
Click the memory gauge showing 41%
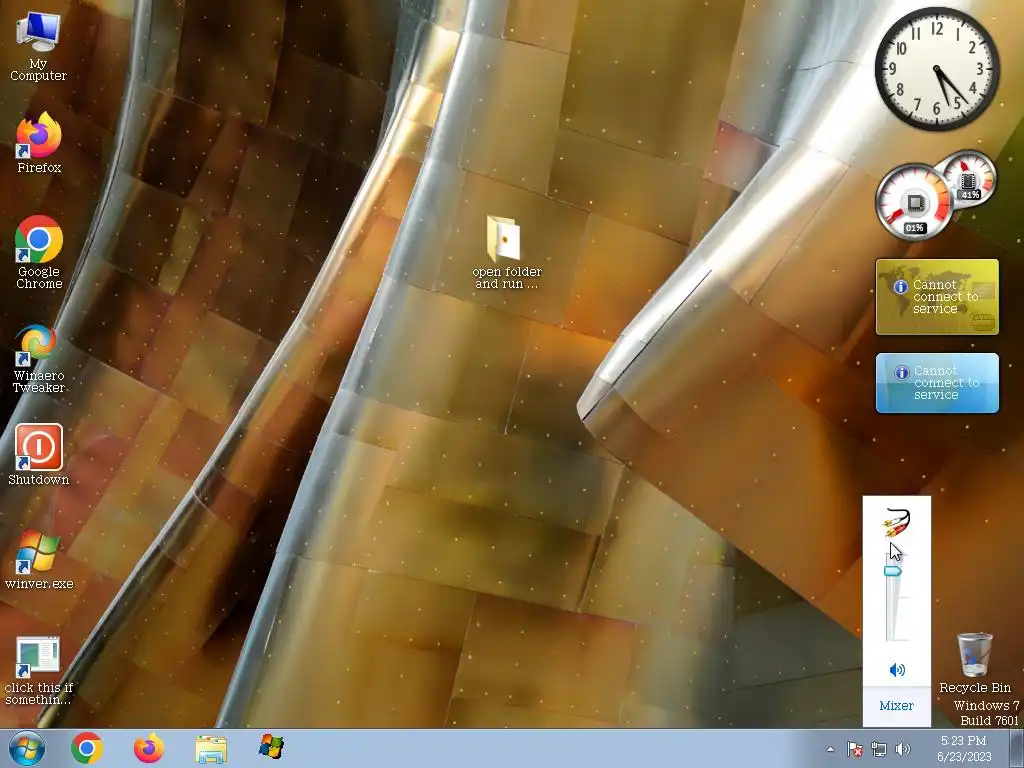(968, 178)
